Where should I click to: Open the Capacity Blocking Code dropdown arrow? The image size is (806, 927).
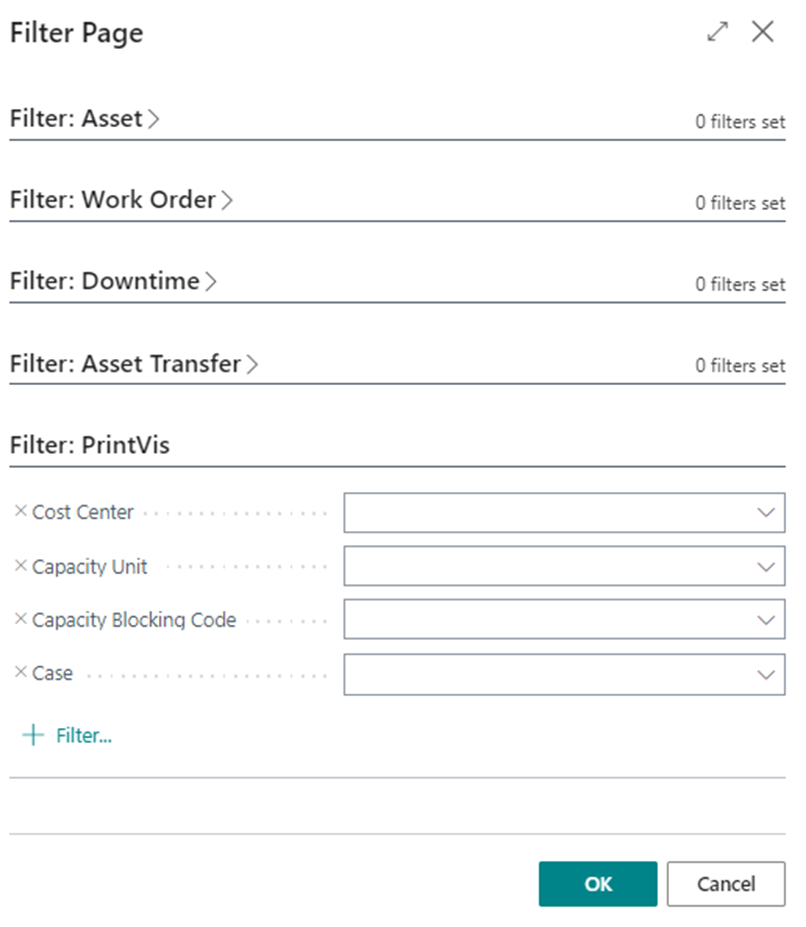[x=766, y=620]
